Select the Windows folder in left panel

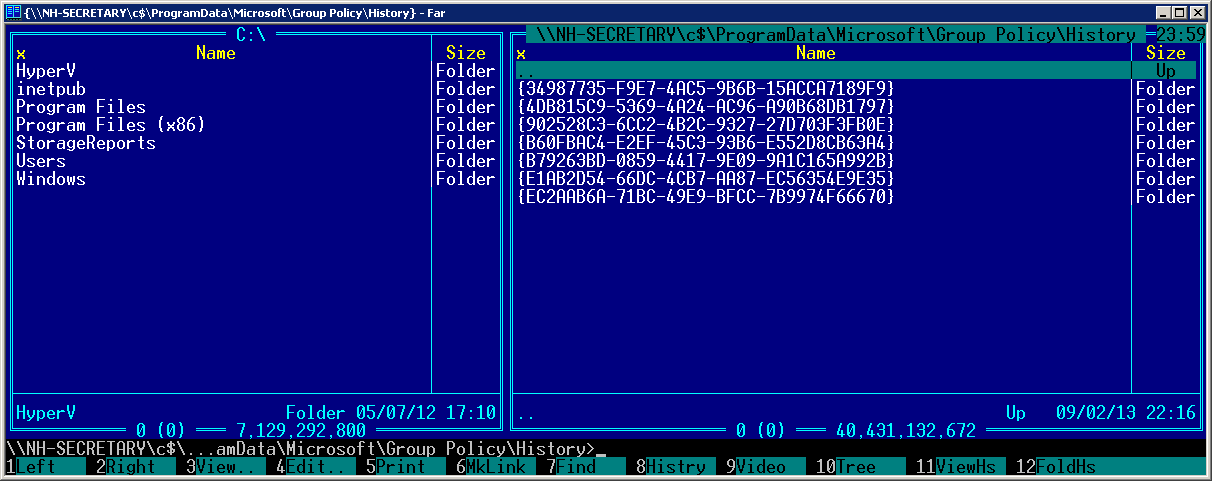pos(51,179)
